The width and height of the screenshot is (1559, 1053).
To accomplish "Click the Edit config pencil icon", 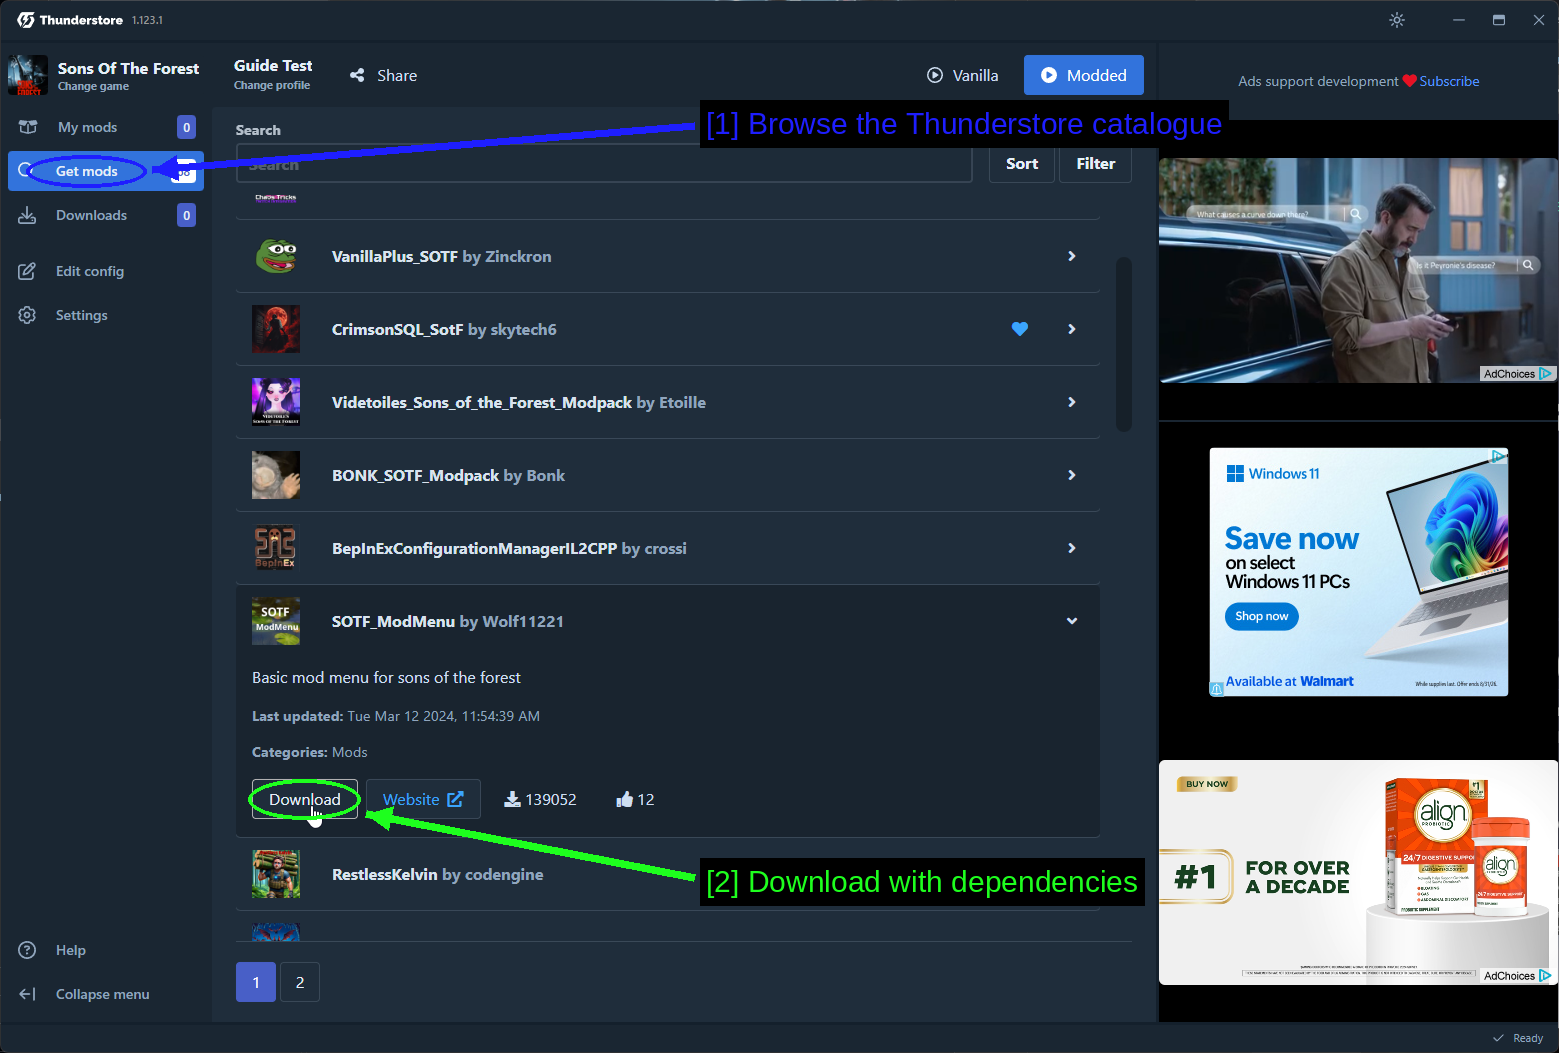I will coord(27,271).
